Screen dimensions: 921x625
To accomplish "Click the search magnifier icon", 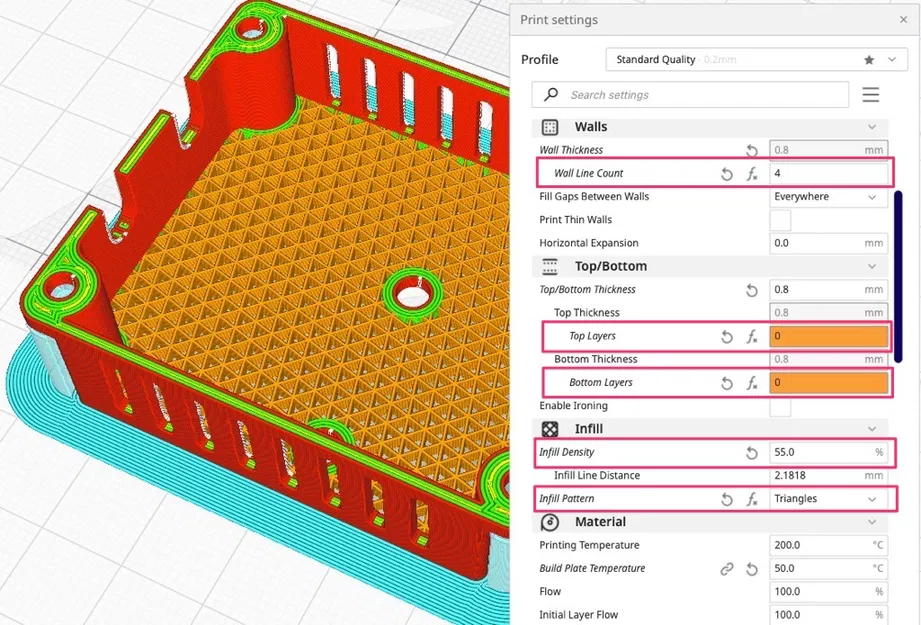I will tap(551, 94).
